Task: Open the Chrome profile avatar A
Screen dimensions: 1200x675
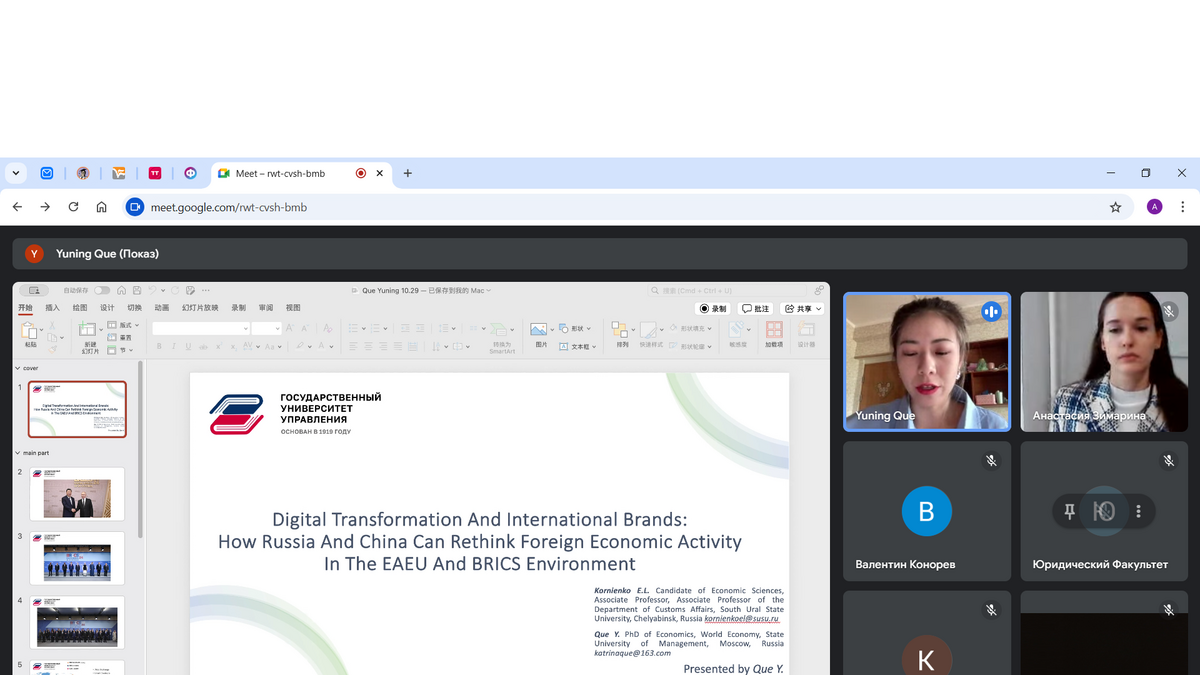Action: pos(1155,207)
